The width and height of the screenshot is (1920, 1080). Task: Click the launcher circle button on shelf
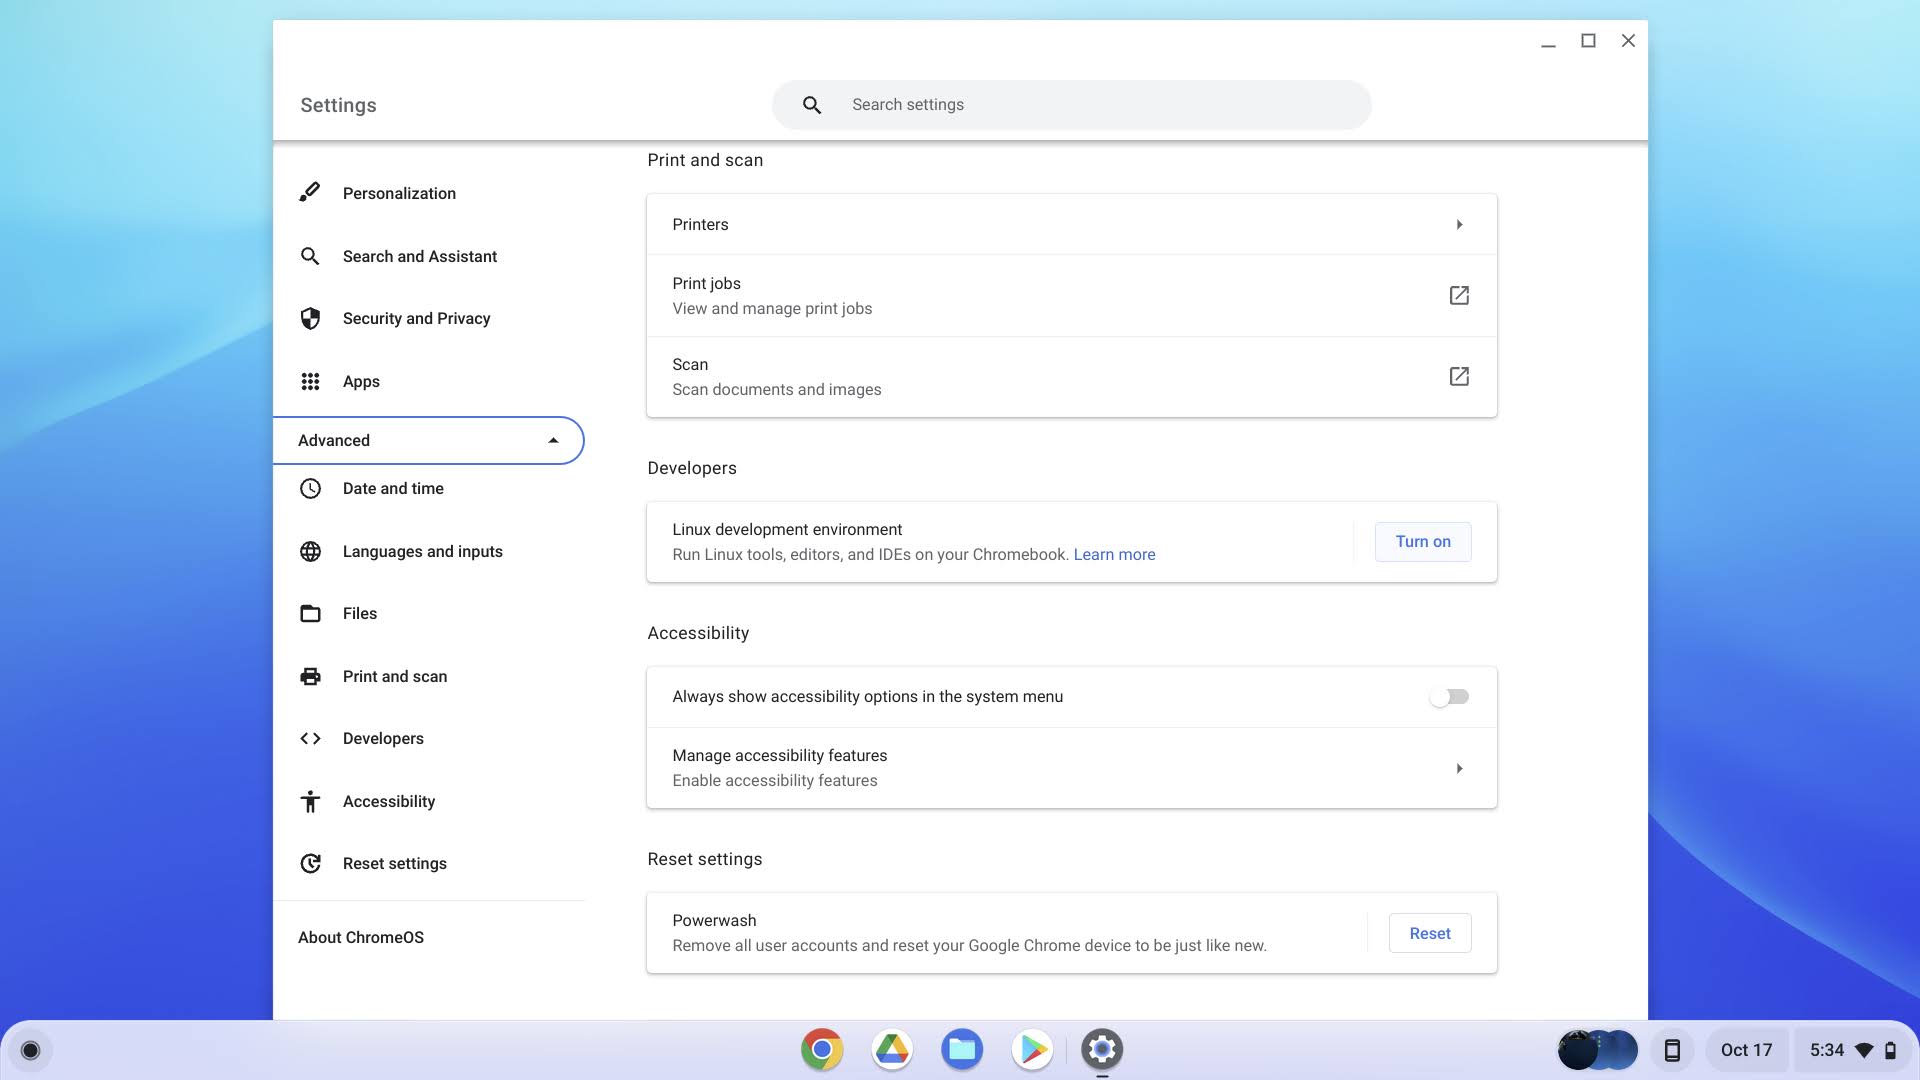pos(30,1050)
